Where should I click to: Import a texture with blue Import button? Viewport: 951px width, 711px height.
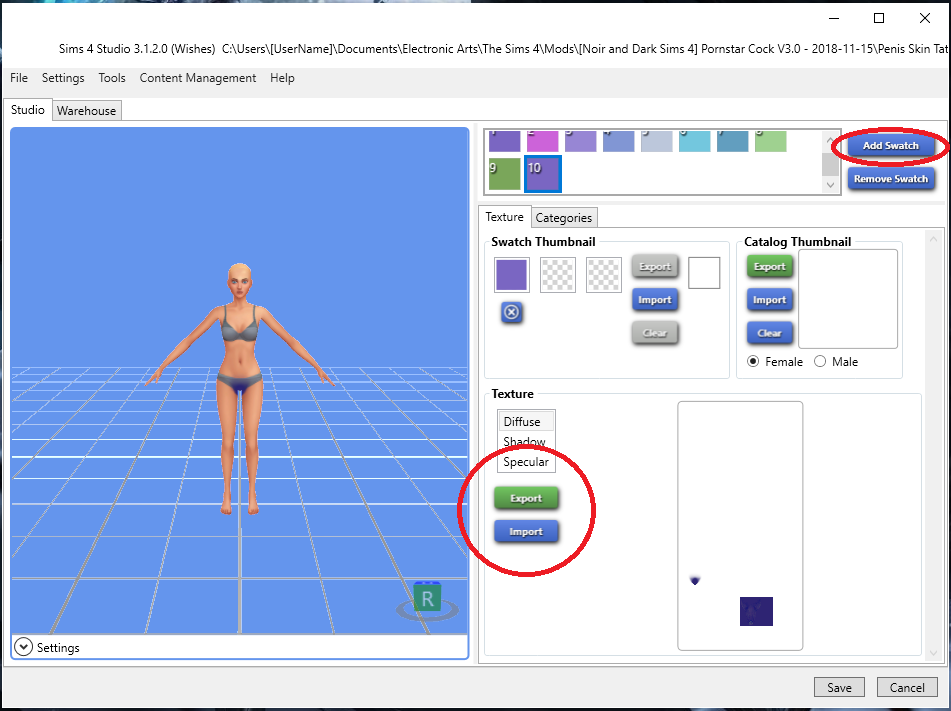[526, 531]
